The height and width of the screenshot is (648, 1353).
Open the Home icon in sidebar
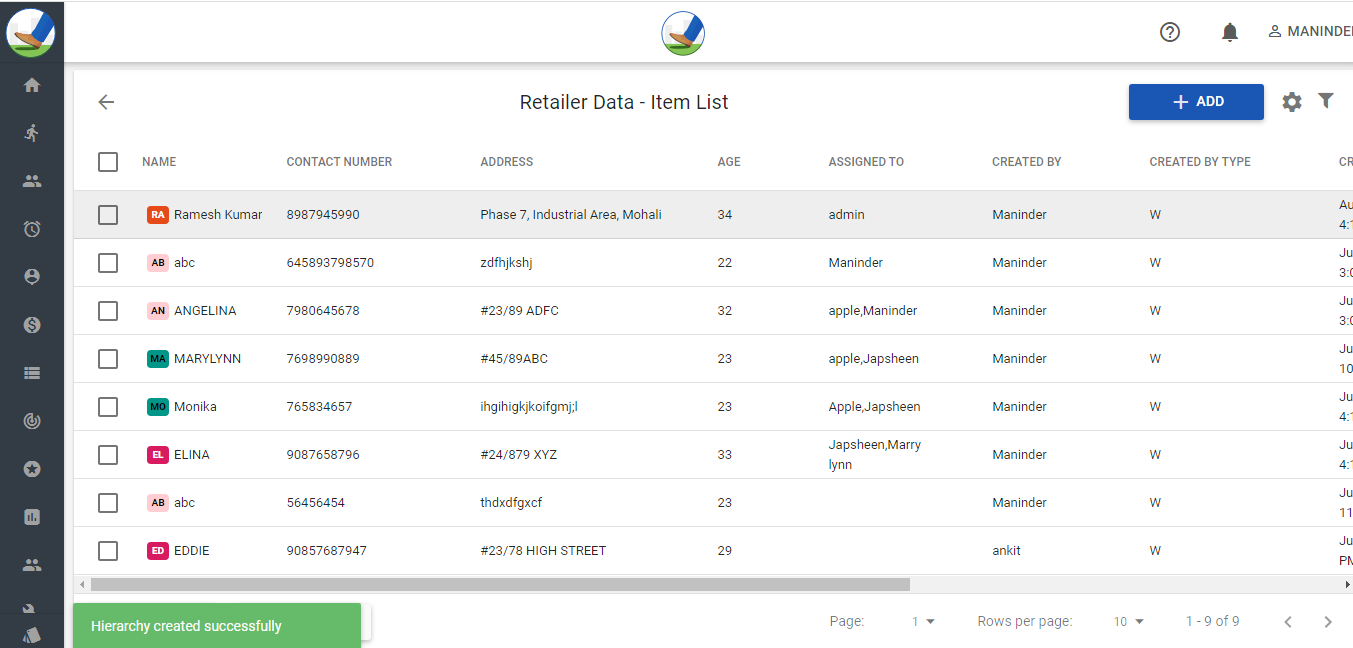(32, 85)
